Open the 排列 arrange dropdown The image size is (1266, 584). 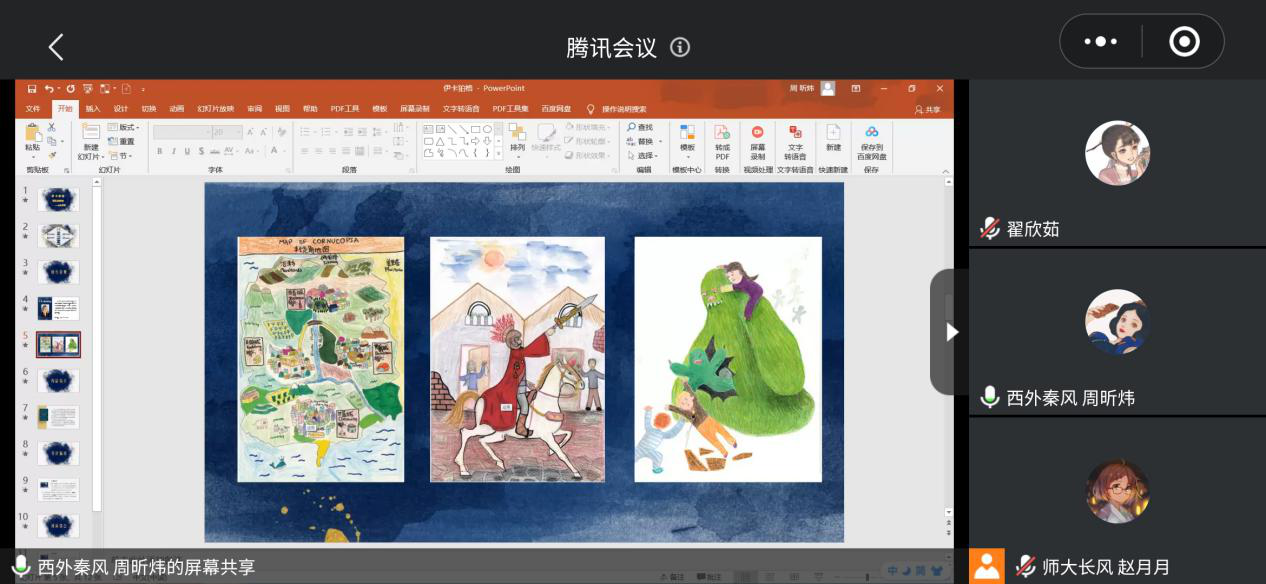517,139
